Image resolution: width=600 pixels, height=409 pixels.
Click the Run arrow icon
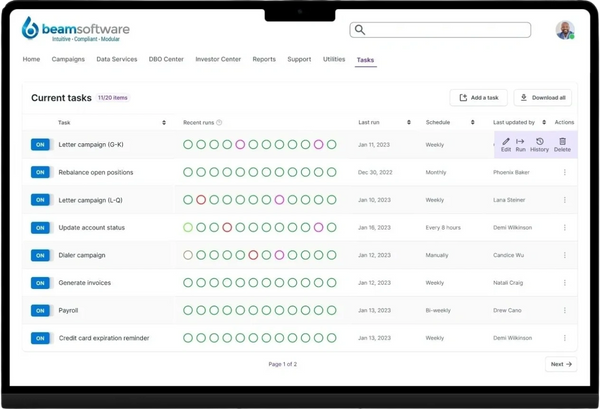point(520,142)
